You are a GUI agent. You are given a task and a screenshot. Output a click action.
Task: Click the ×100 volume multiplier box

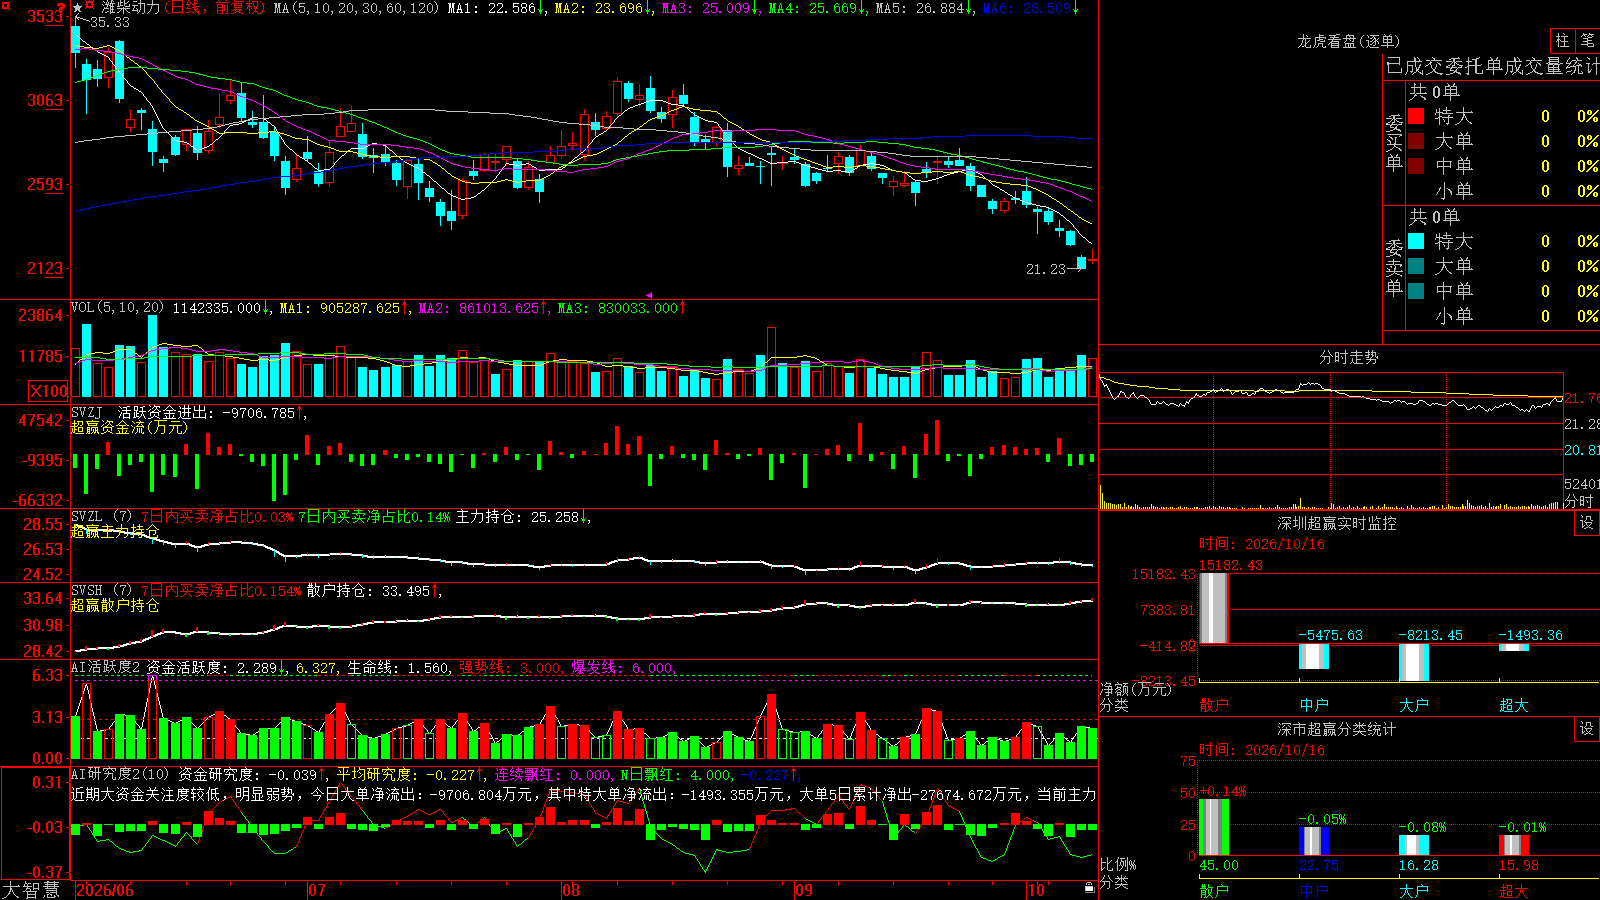(x=49, y=391)
